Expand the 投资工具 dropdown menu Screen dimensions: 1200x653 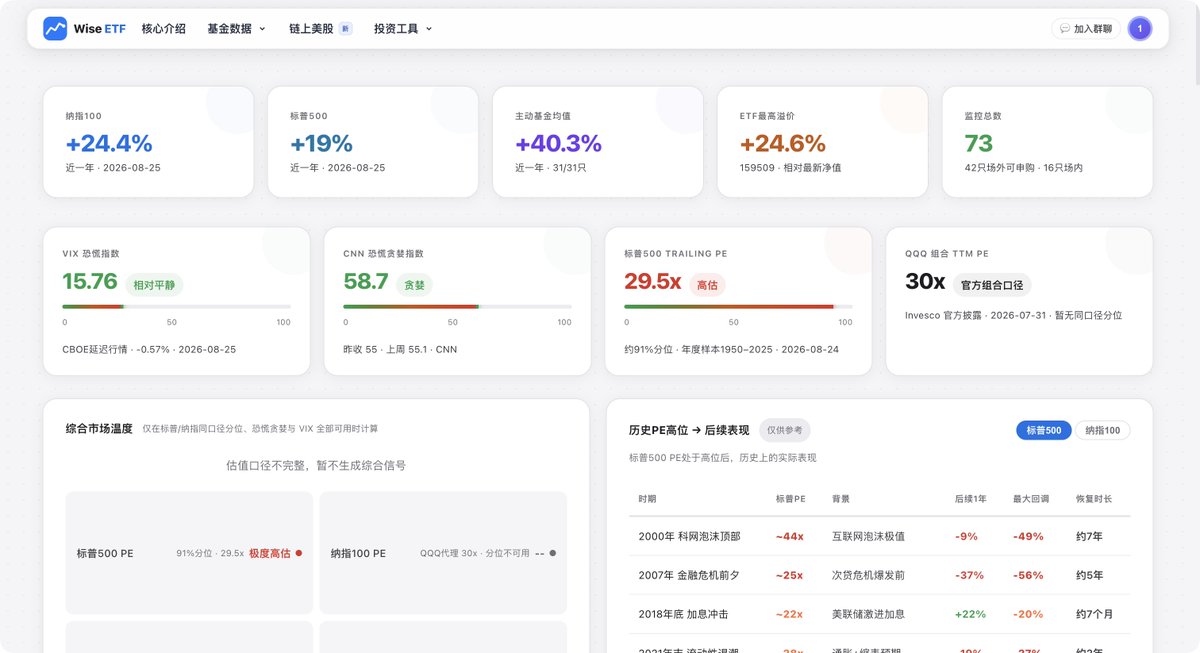coord(403,29)
